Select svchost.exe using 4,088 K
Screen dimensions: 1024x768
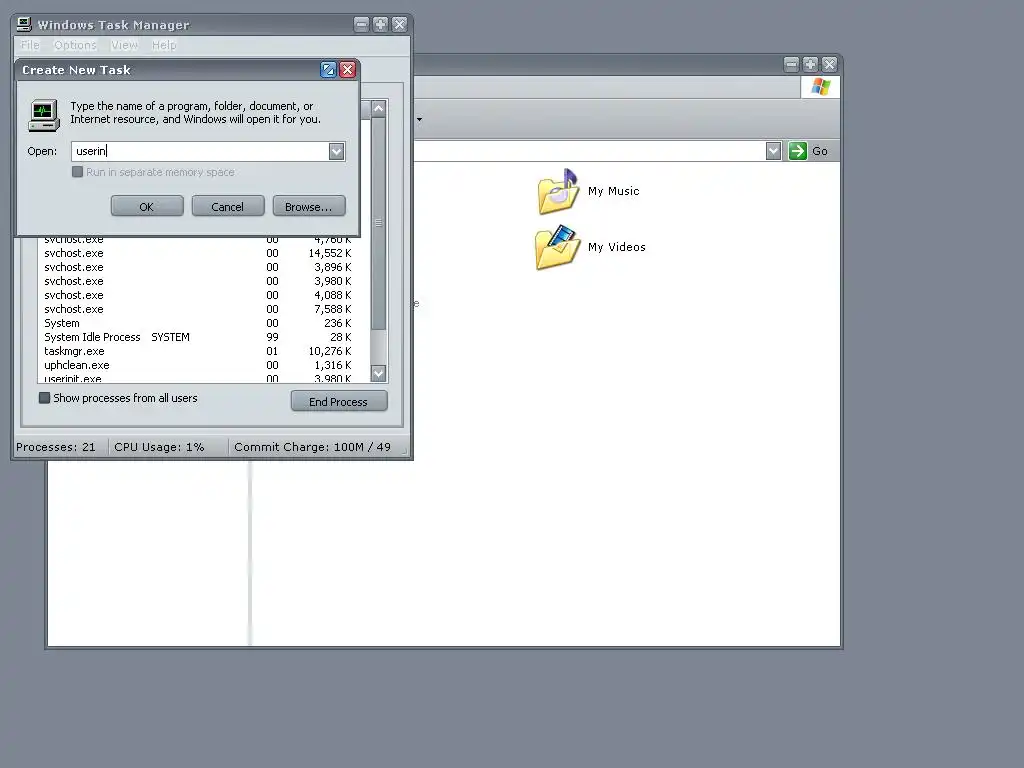(x=198, y=295)
